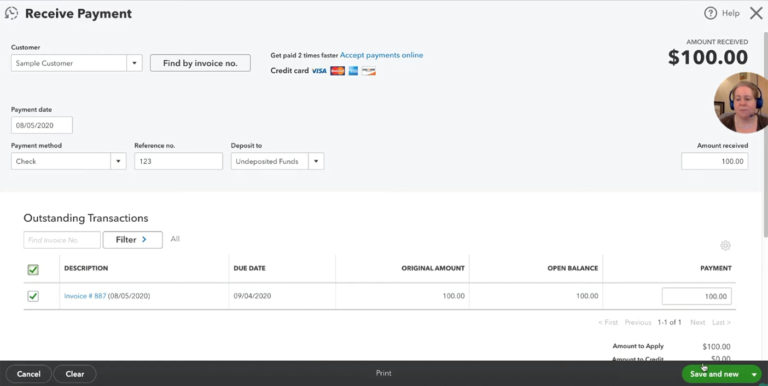This screenshot has width=768, height=386.
Task: Click into the Reference no. field
Action: [x=178, y=161]
